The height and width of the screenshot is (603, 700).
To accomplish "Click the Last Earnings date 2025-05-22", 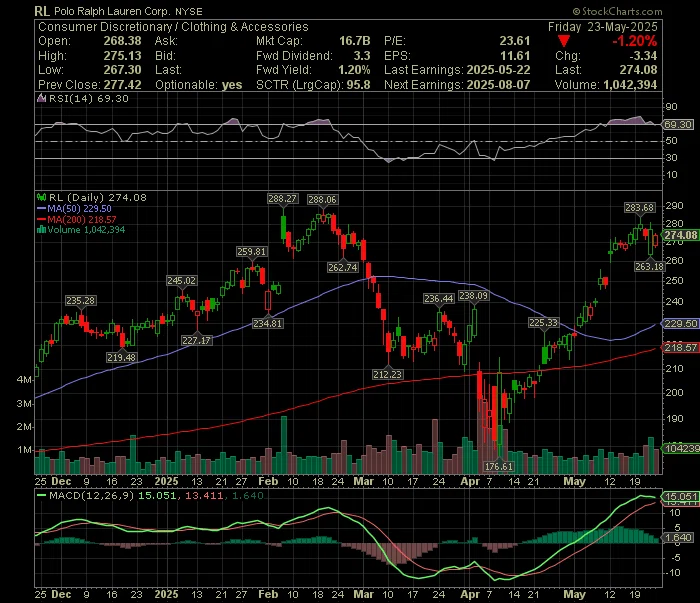I will coord(498,70).
